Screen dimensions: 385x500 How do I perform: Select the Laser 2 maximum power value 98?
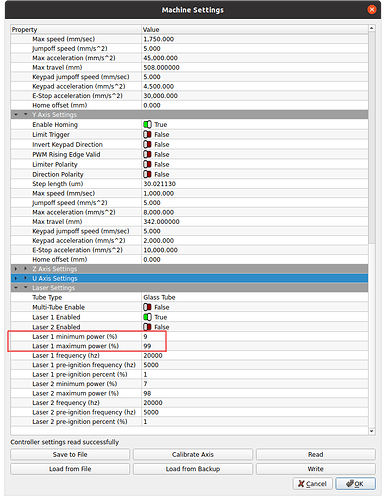147,393
